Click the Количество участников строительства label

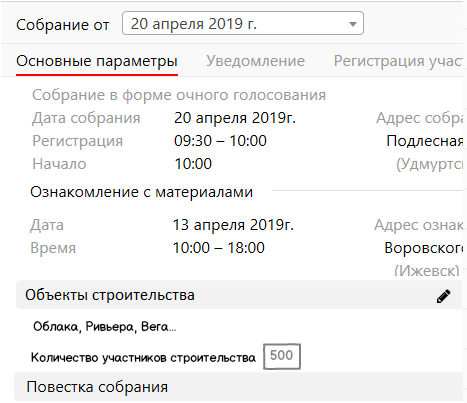143,358
